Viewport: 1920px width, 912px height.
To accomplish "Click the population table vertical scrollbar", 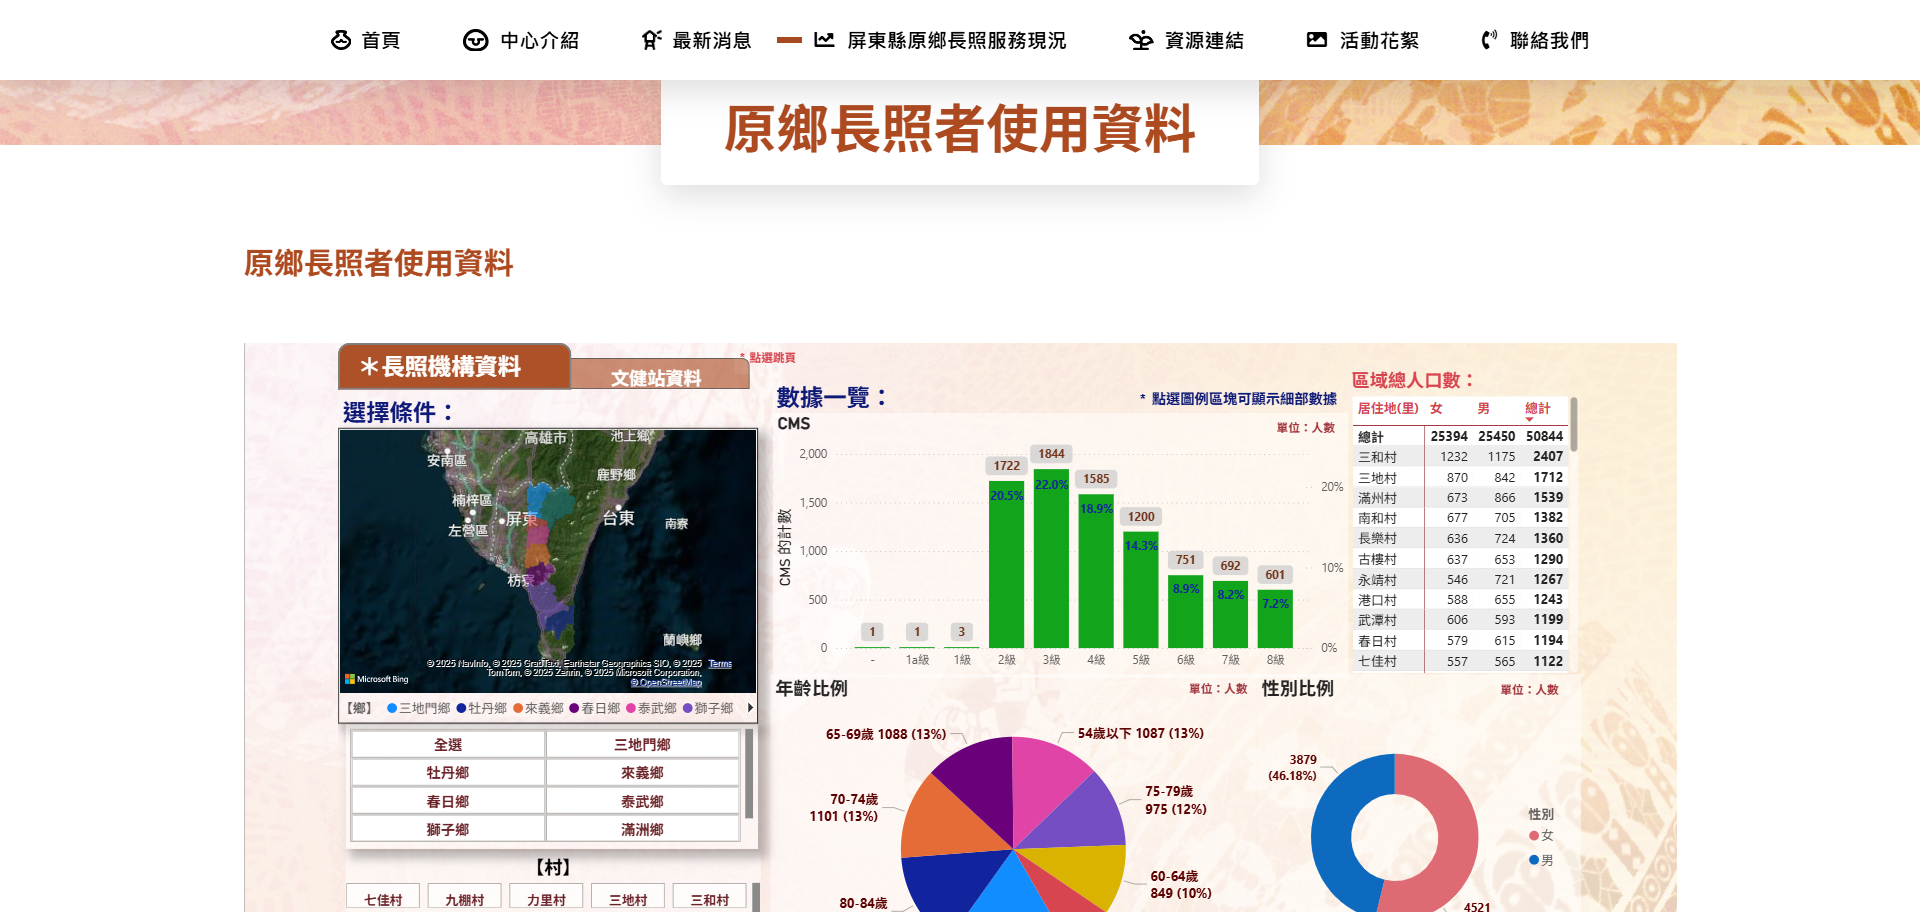I will 1573,425.
